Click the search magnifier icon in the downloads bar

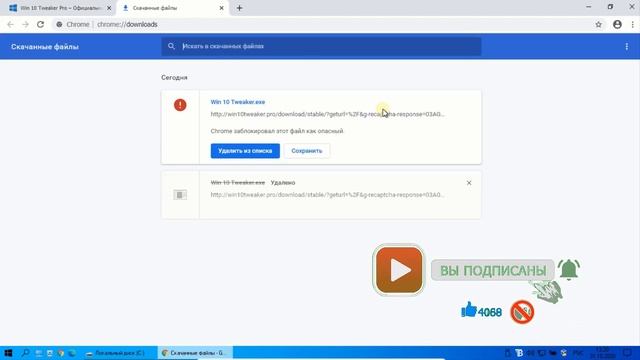click(171, 46)
